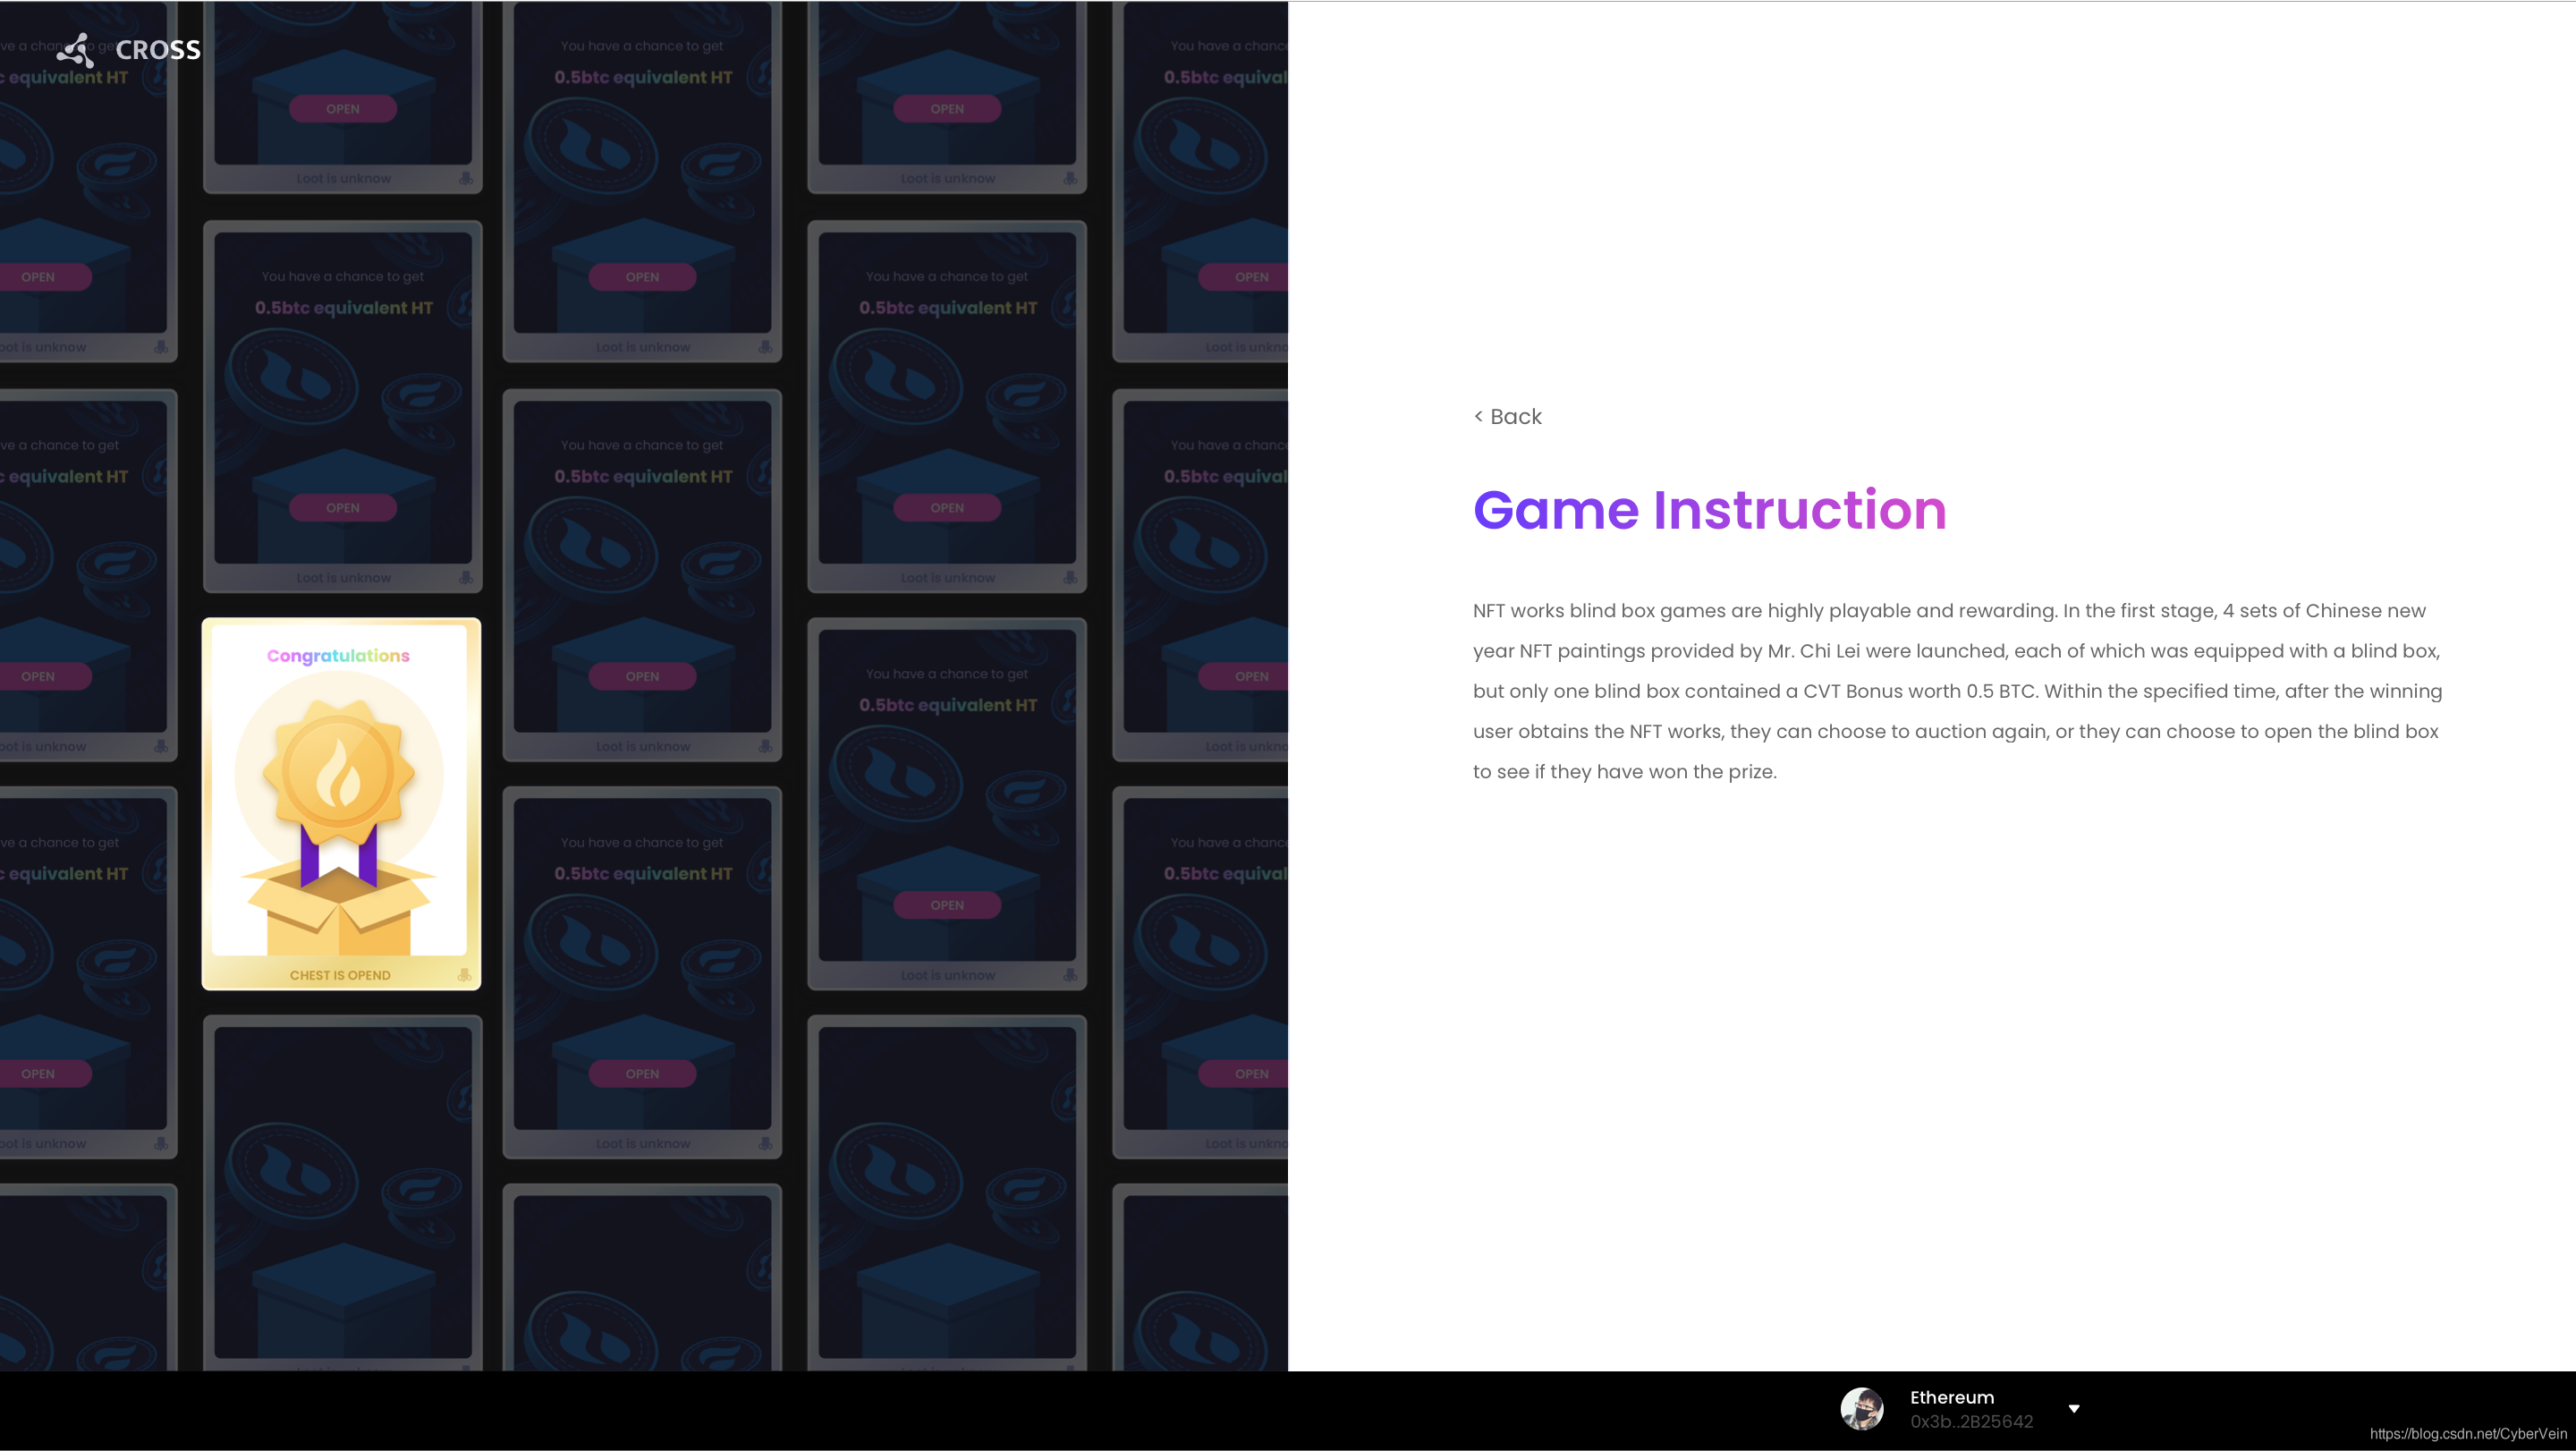The image size is (2576, 1451).
Task: Select the Ethereum network label
Action: [1951, 1397]
